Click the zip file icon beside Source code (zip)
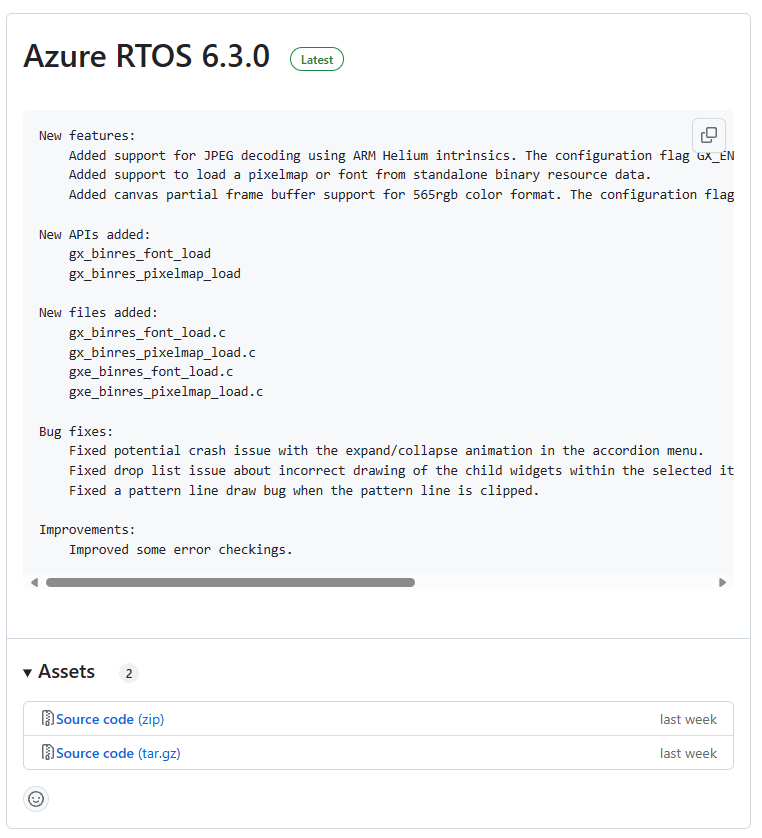This screenshot has height=838, width=762. tap(48, 718)
